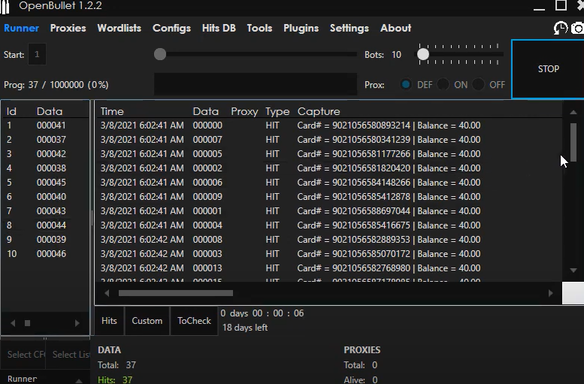Select the hit row with data 000009
Viewport: 584px width, 384px height.
[329, 197]
